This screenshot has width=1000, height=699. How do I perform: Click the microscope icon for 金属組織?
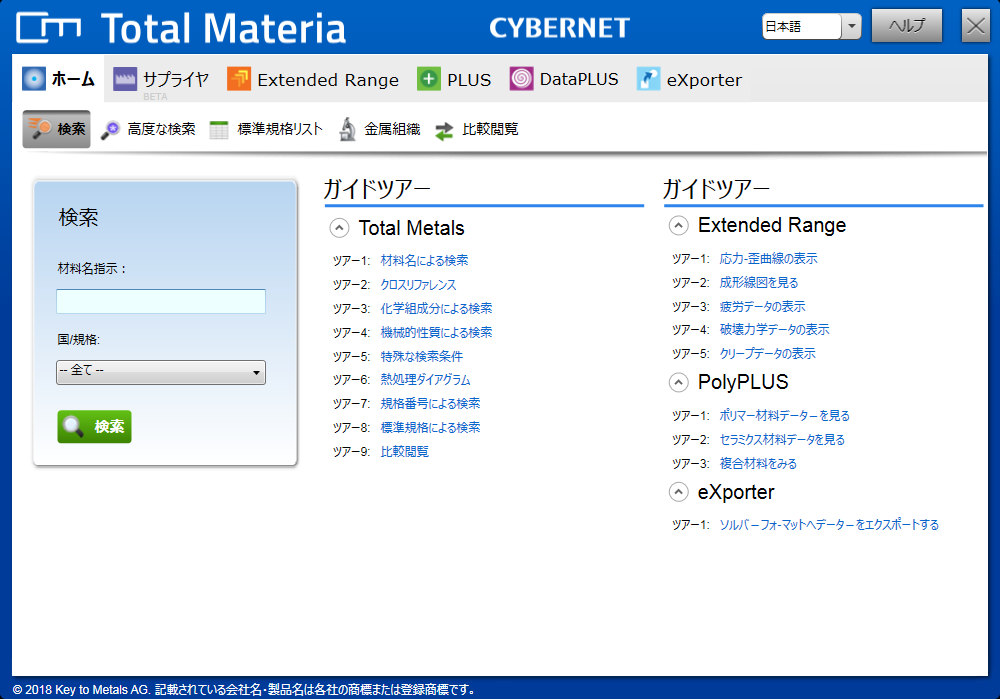(348, 129)
